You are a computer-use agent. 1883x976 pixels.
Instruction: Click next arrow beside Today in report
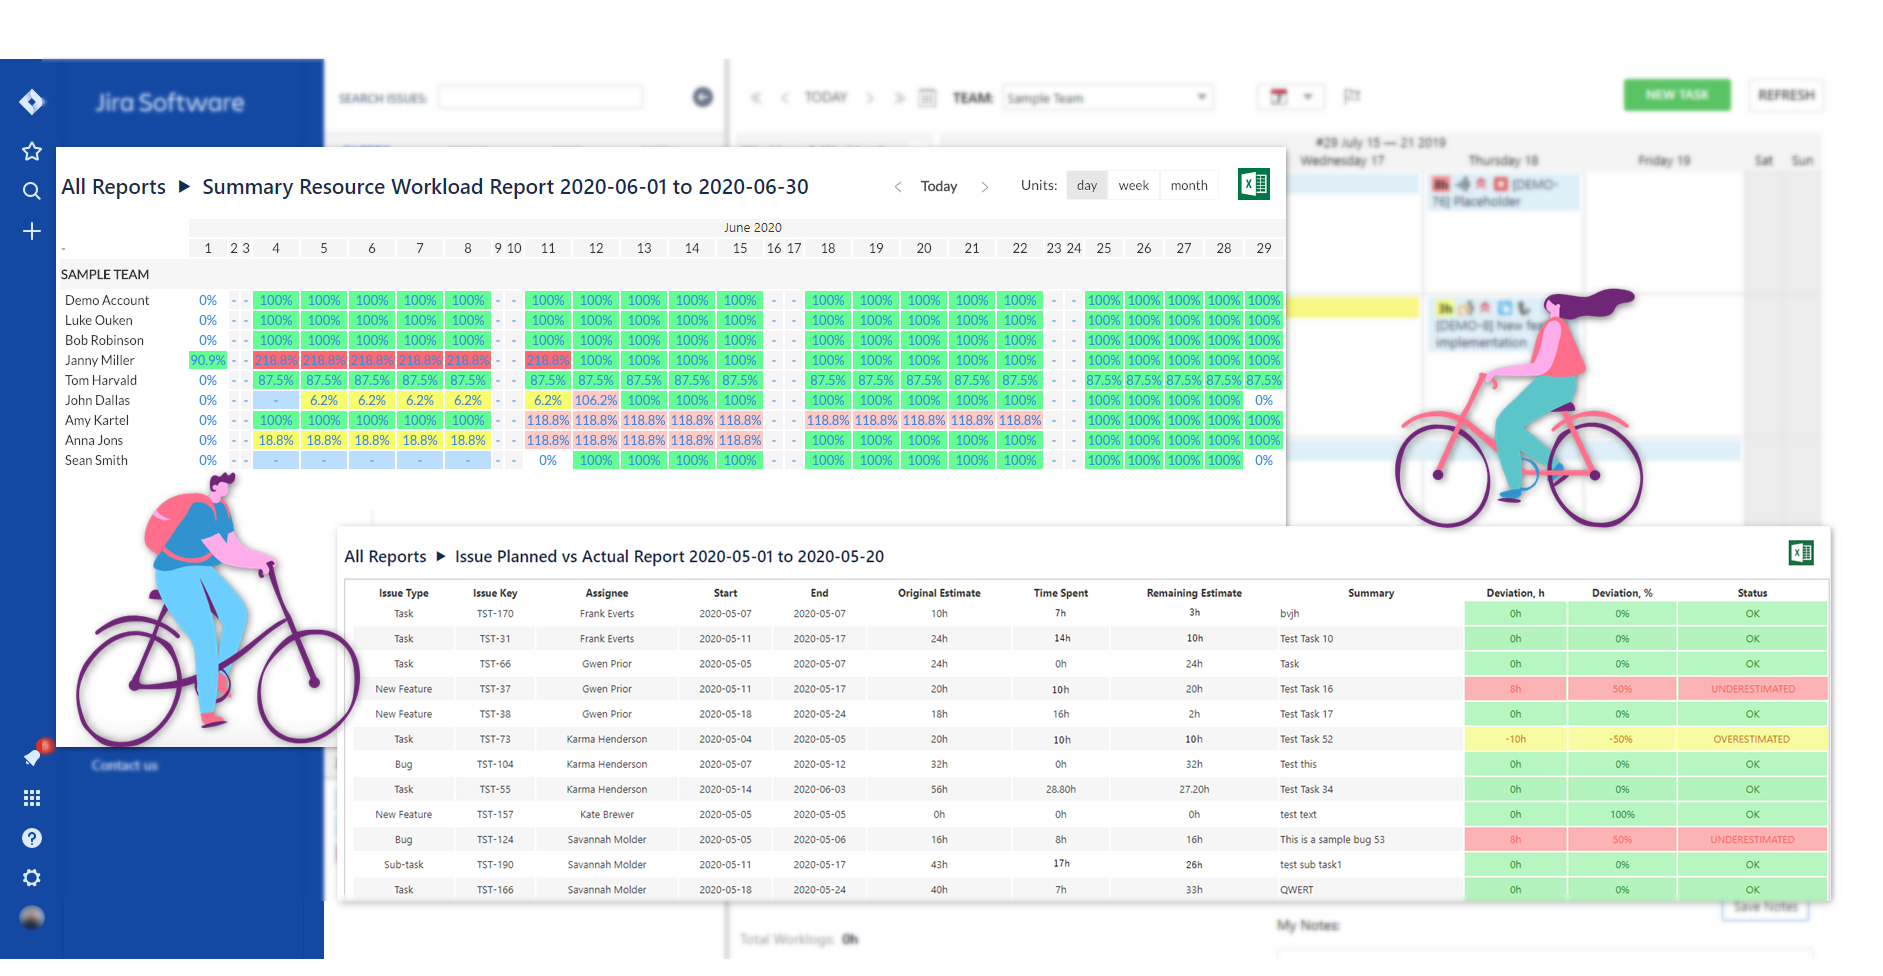pyautogui.click(x=985, y=187)
